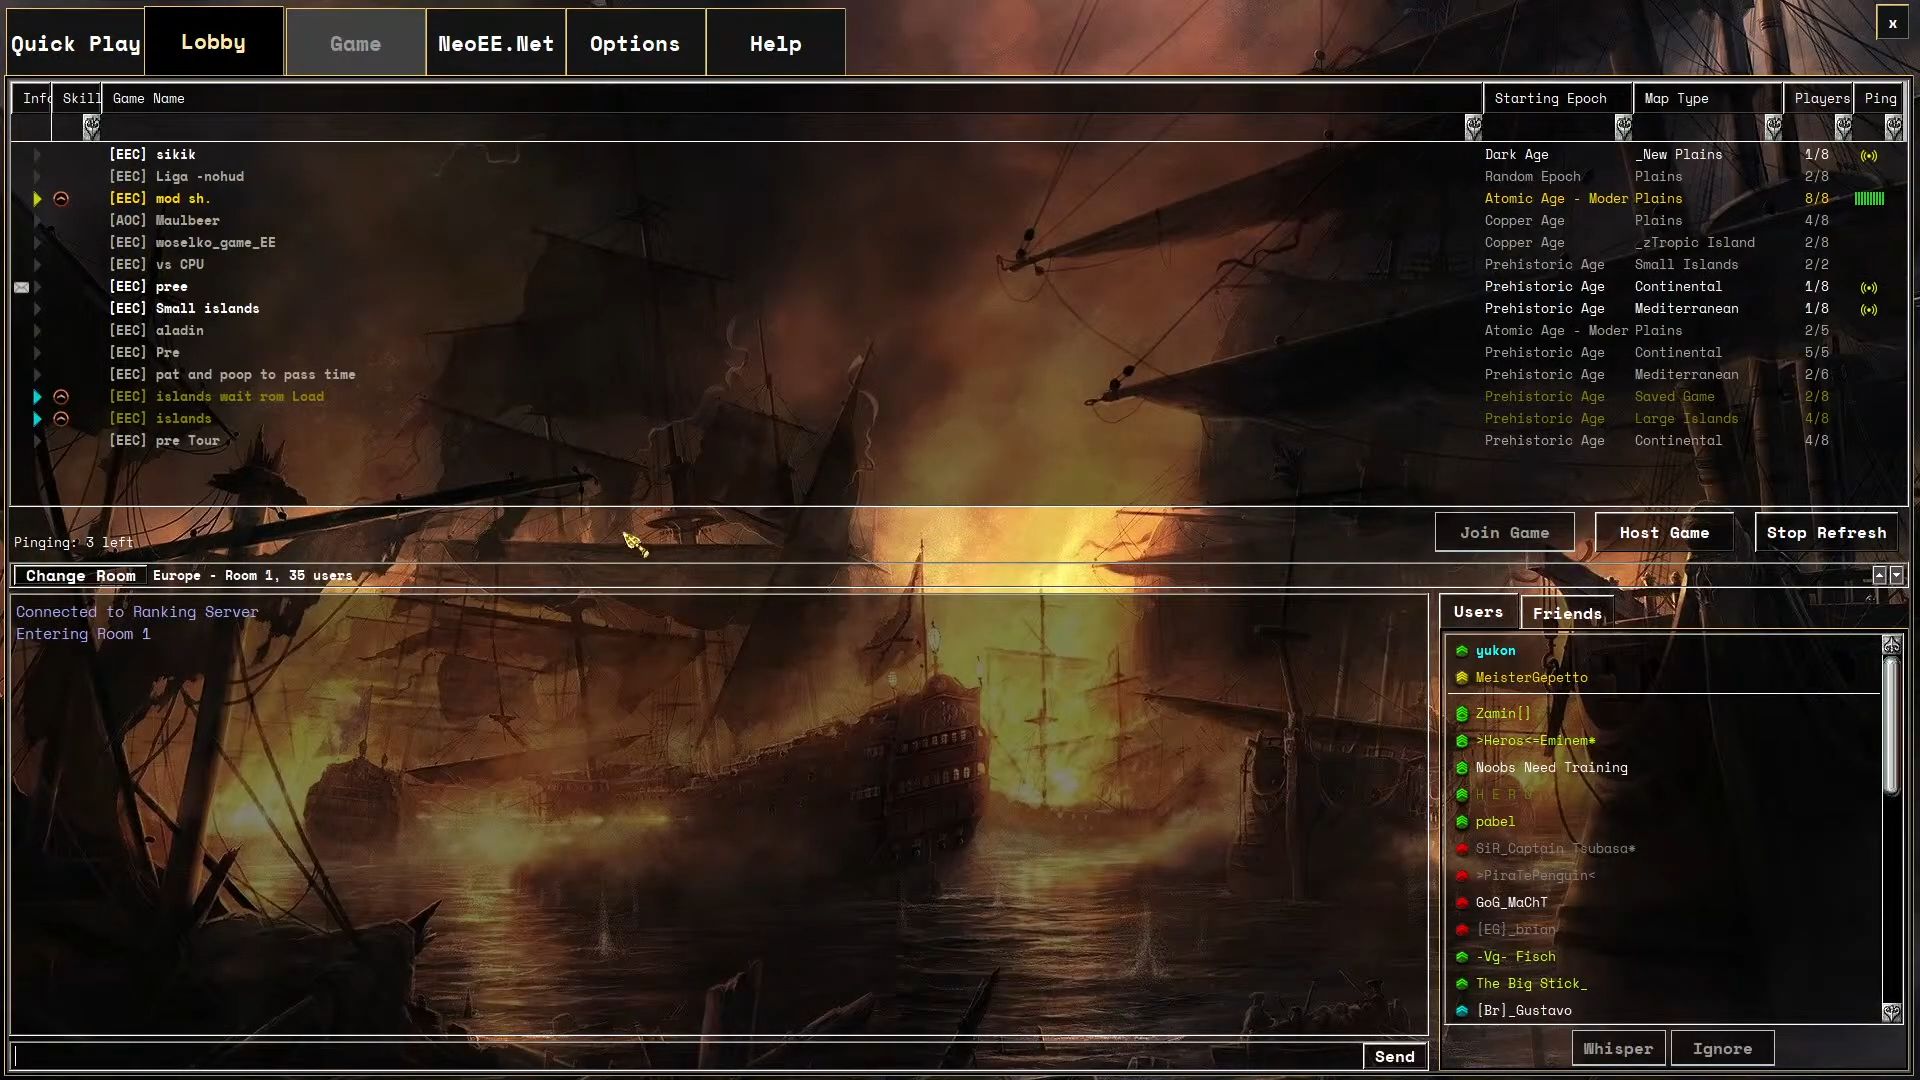Viewport: 1920px width, 1080px height.
Task: Click rank icon next to Noobs Need Training
Action: tap(1462, 768)
